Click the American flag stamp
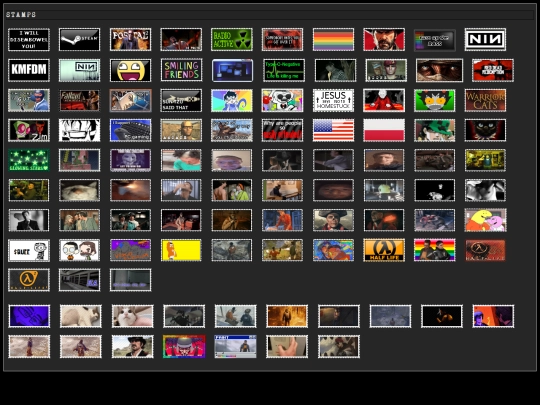Screen dimensions: 540x405 click(x=333, y=130)
